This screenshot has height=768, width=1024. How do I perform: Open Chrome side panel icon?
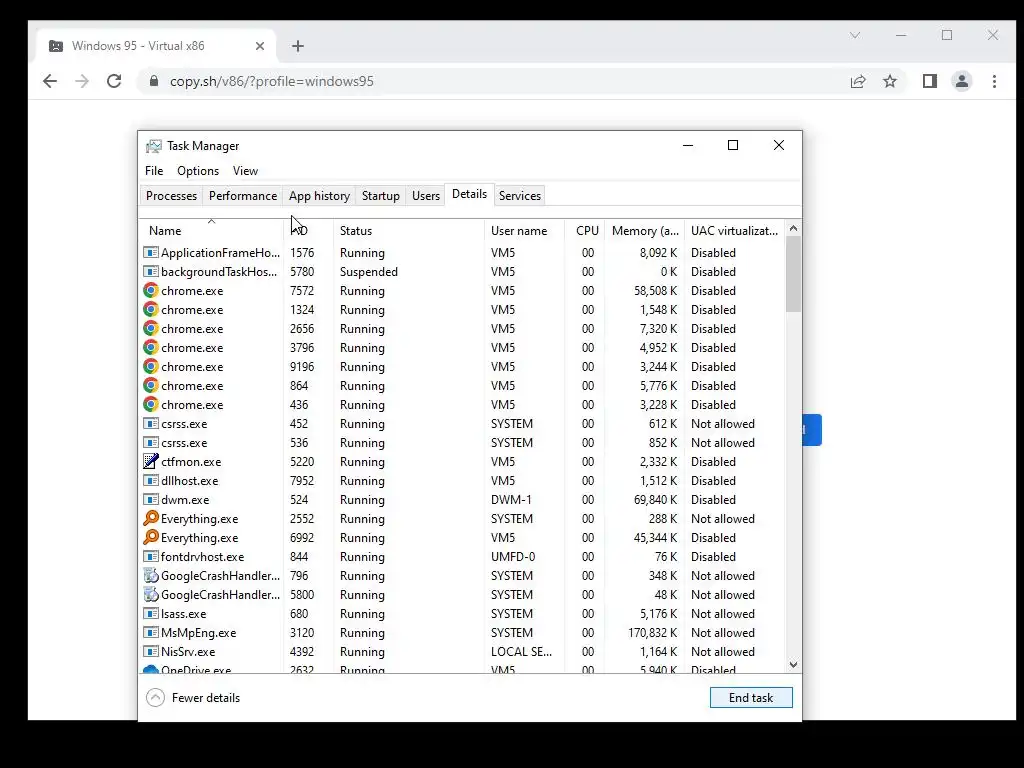[930, 81]
